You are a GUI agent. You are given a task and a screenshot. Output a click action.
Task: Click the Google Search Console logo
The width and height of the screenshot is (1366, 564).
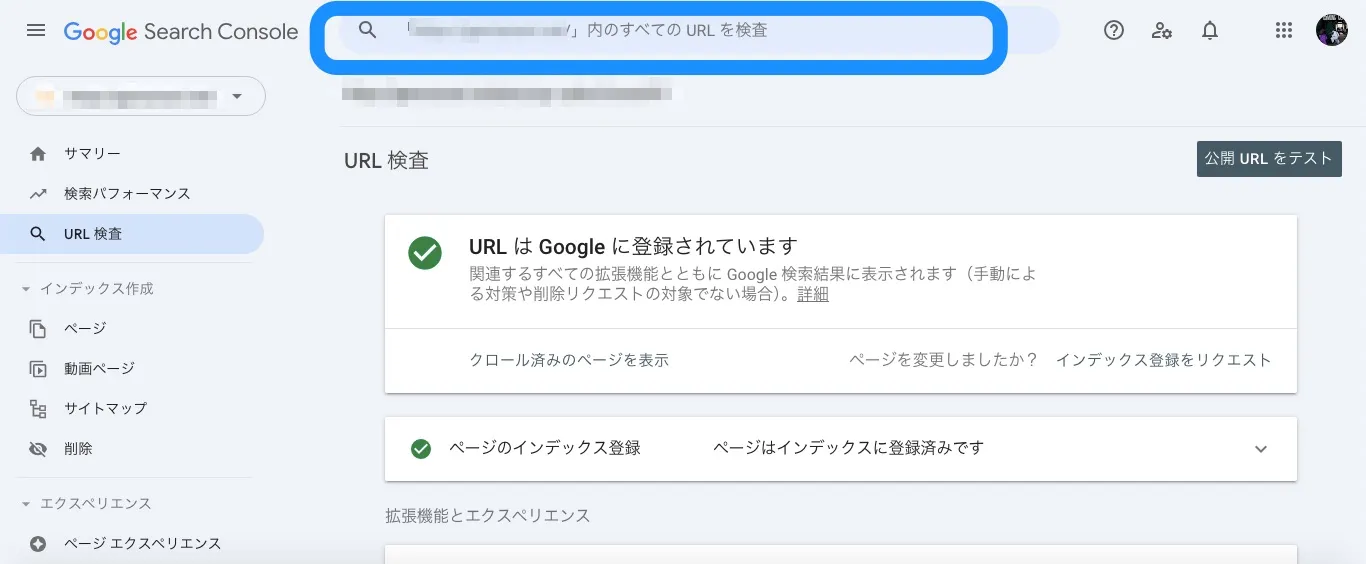tap(181, 31)
